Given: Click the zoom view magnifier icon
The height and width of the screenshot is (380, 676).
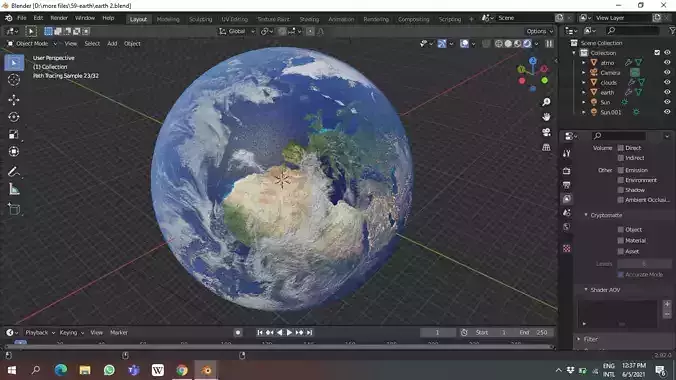Looking at the screenshot, I should [x=546, y=102].
